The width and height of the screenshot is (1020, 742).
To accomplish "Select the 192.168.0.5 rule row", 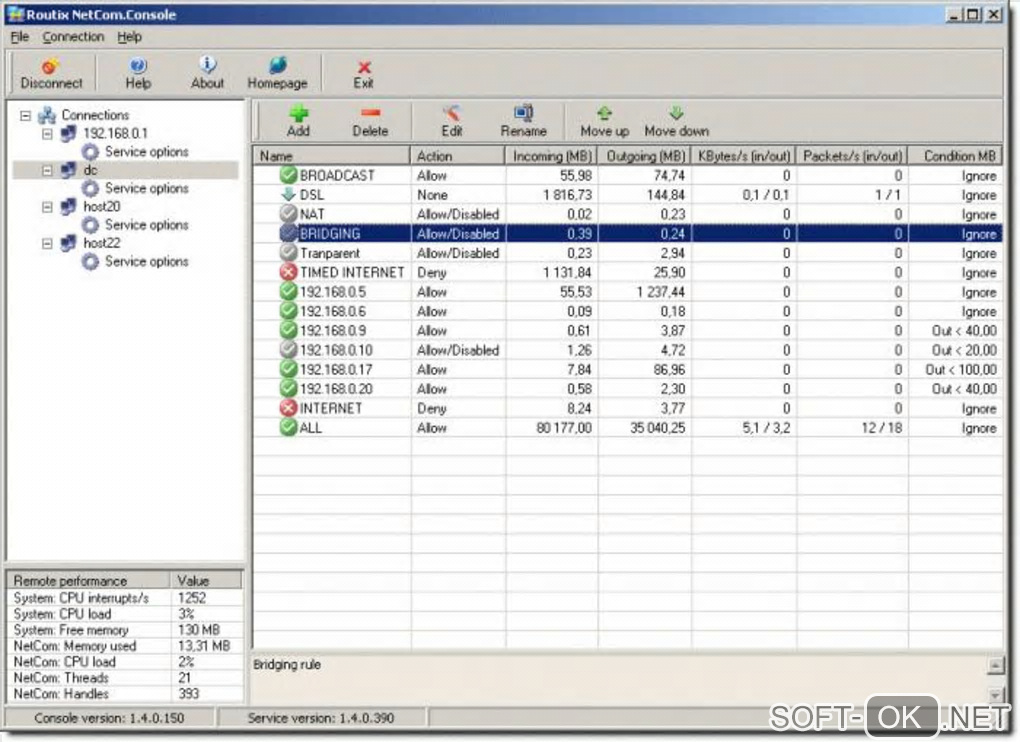I will point(628,292).
